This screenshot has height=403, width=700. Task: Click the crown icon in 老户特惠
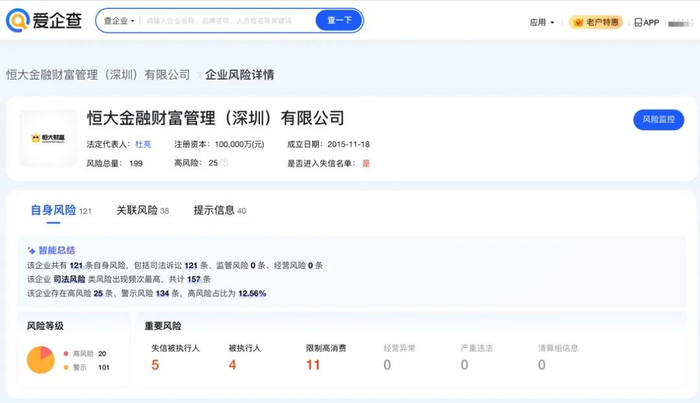coord(578,22)
